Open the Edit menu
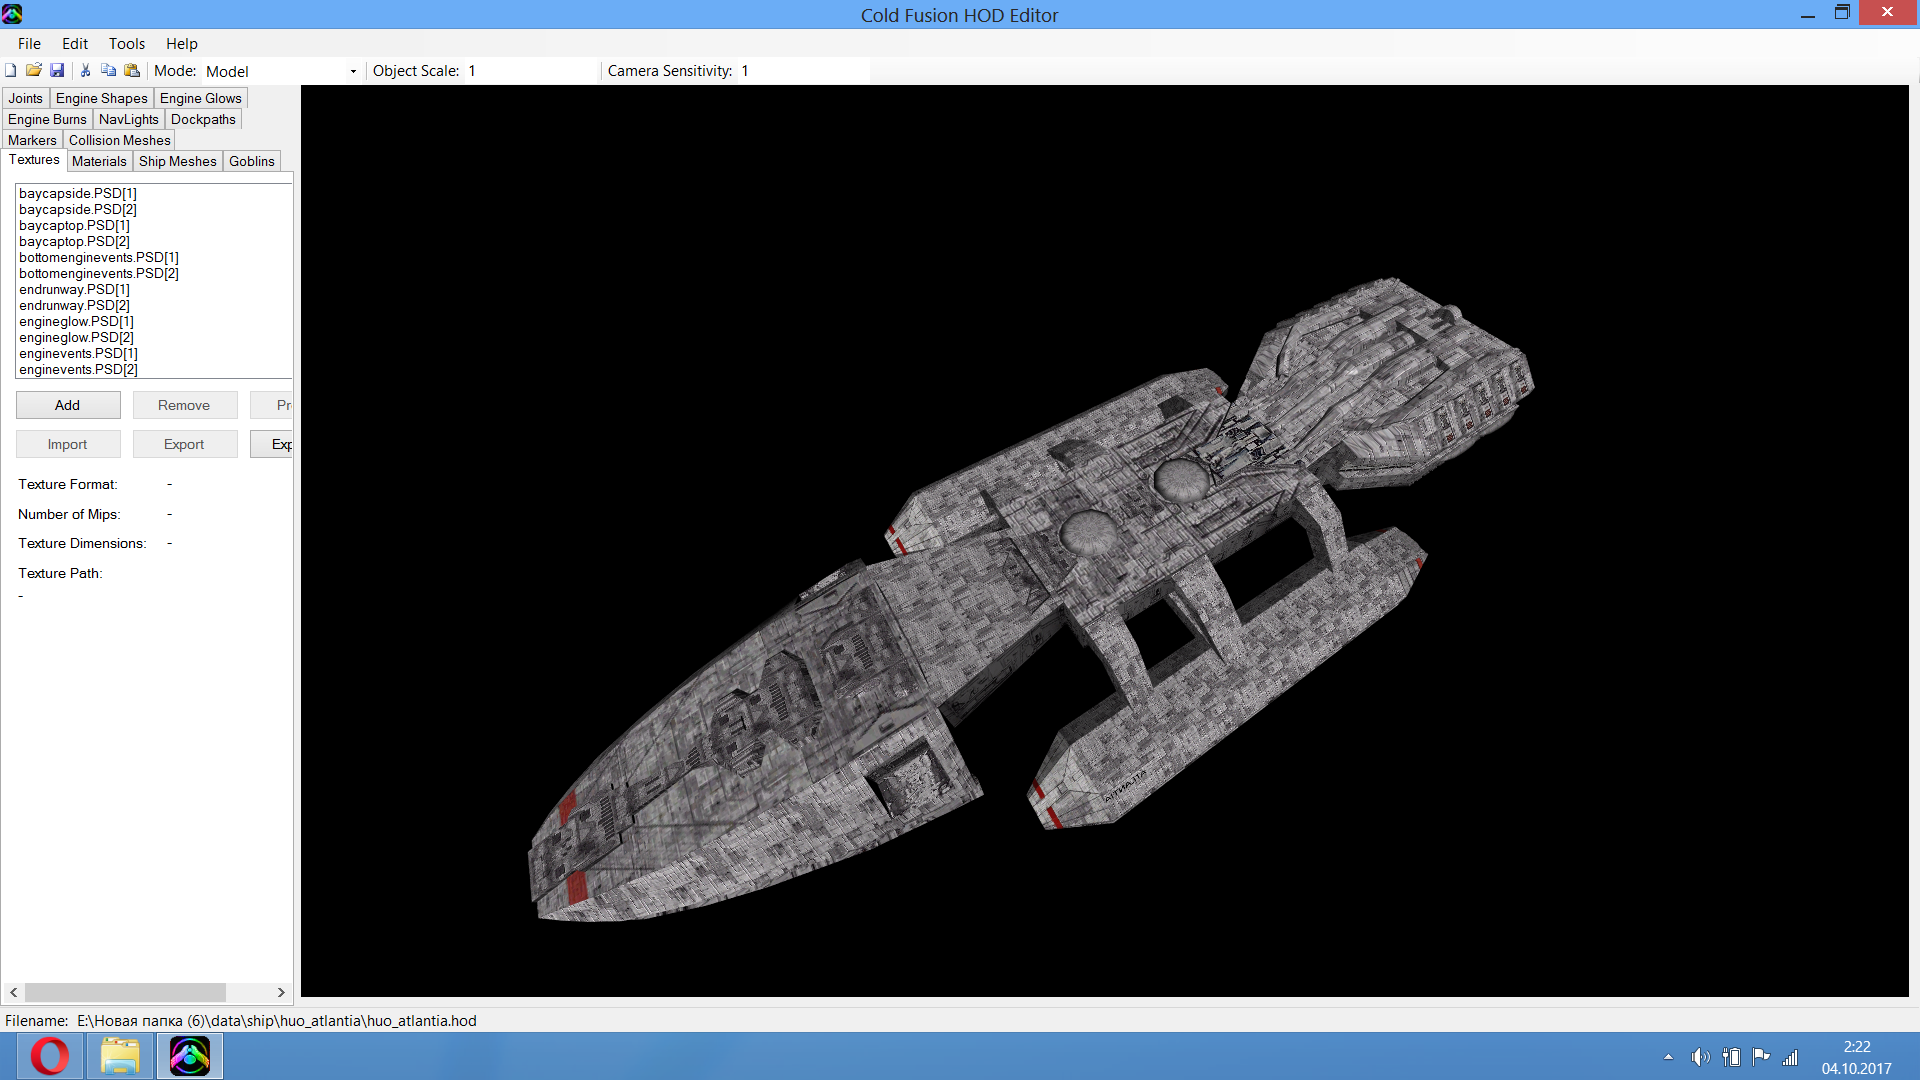Image resolution: width=1920 pixels, height=1080 pixels. tap(75, 43)
